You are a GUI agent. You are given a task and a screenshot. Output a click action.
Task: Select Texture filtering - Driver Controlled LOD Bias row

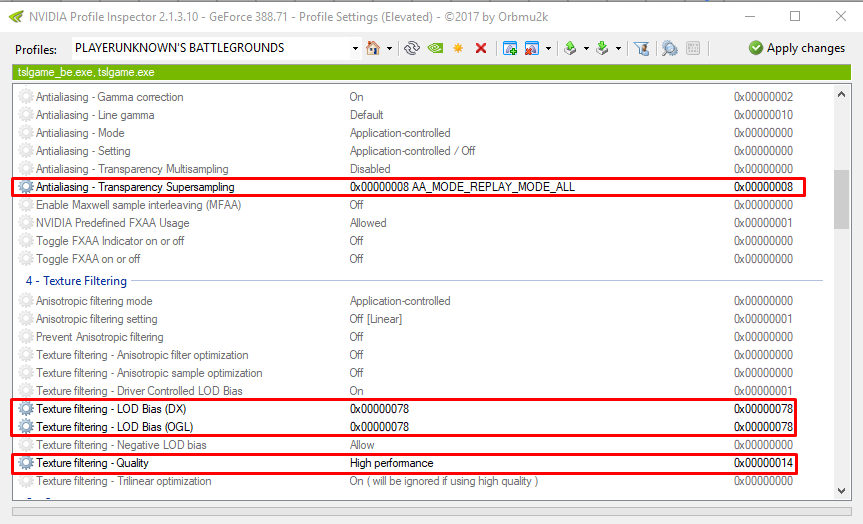point(139,391)
